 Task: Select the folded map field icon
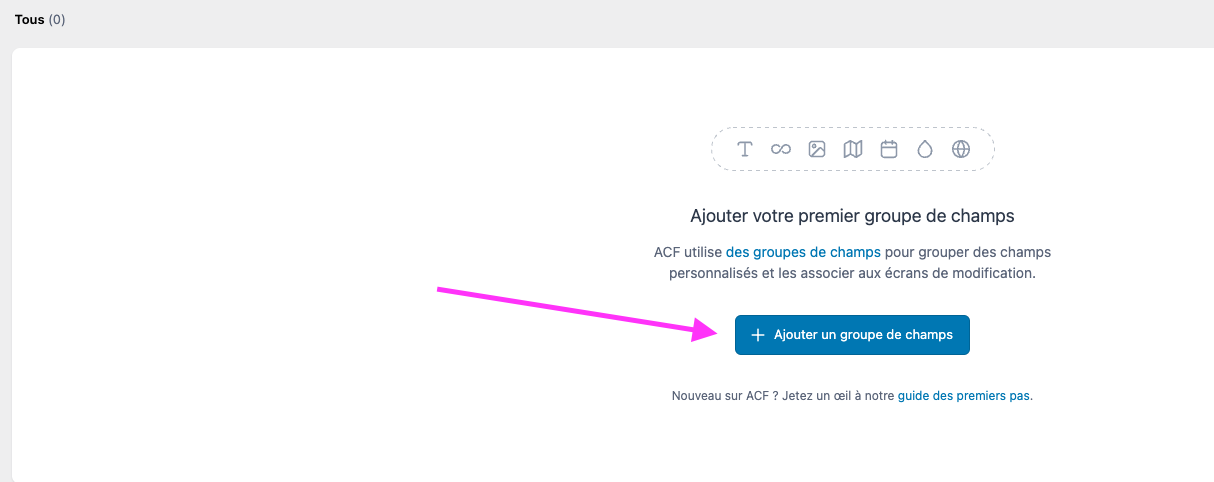click(x=853, y=149)
